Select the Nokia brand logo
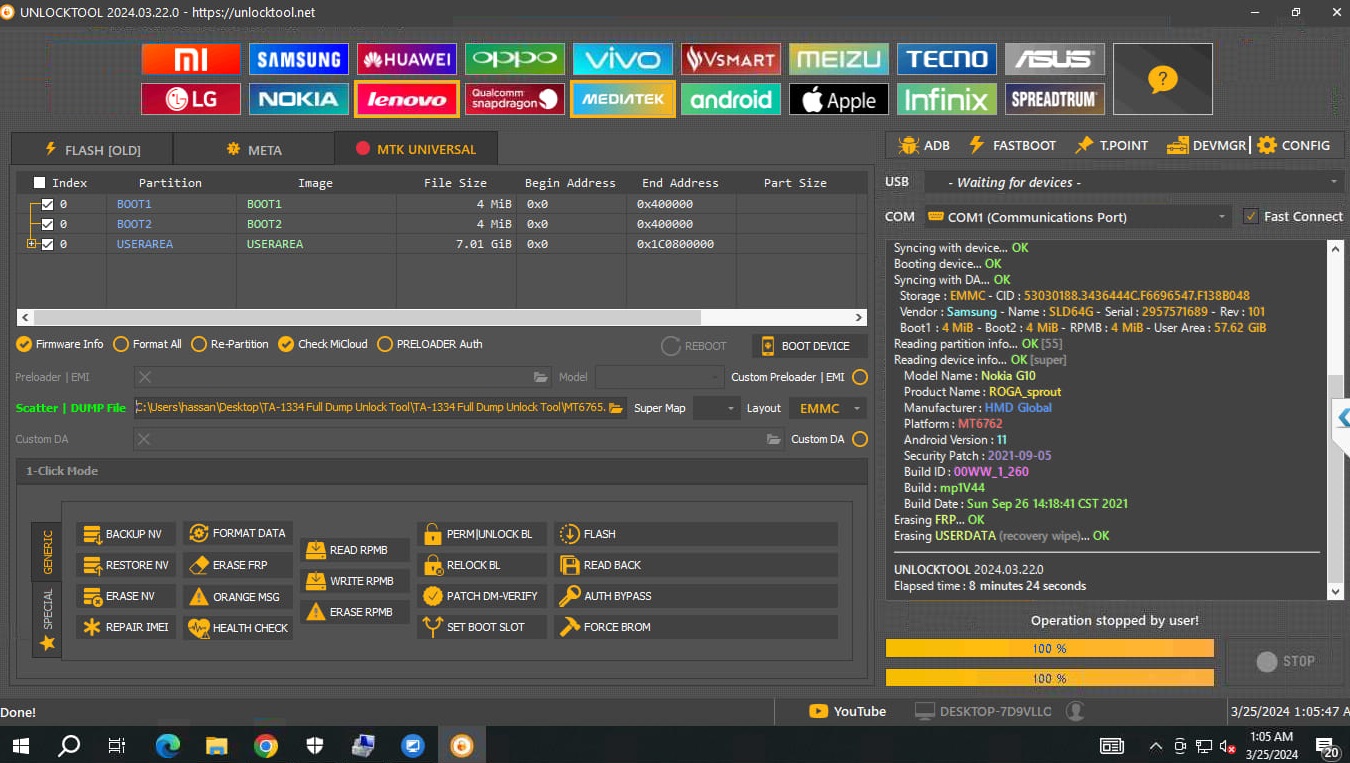This screenshot has height=763, width=1350. [x=299, y=99]
